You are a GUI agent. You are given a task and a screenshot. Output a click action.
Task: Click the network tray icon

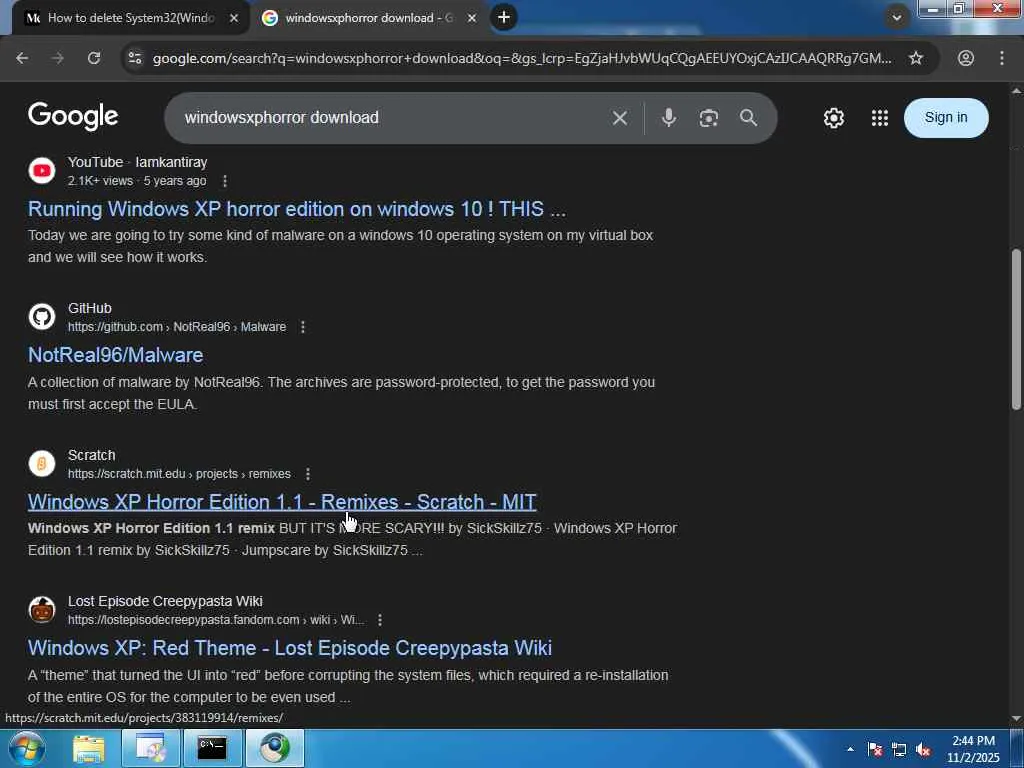click(x=899, y=749)
